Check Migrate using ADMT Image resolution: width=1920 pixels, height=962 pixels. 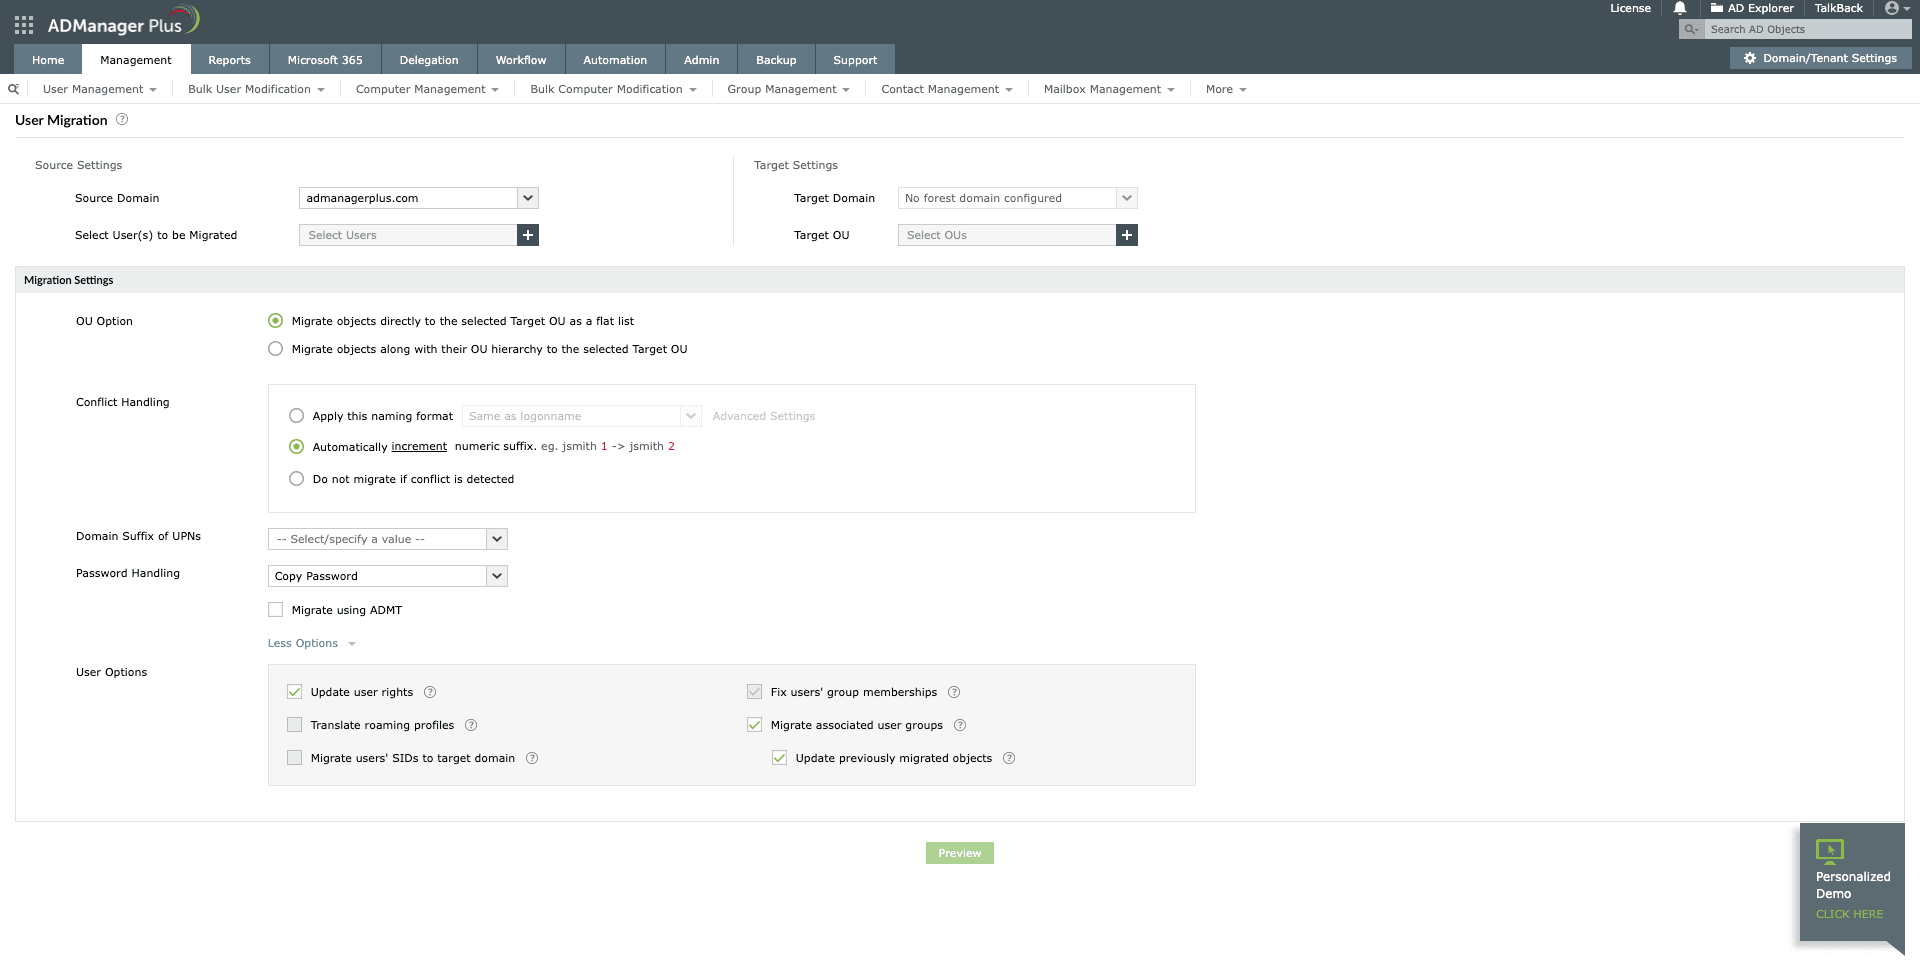coord(275,609)
